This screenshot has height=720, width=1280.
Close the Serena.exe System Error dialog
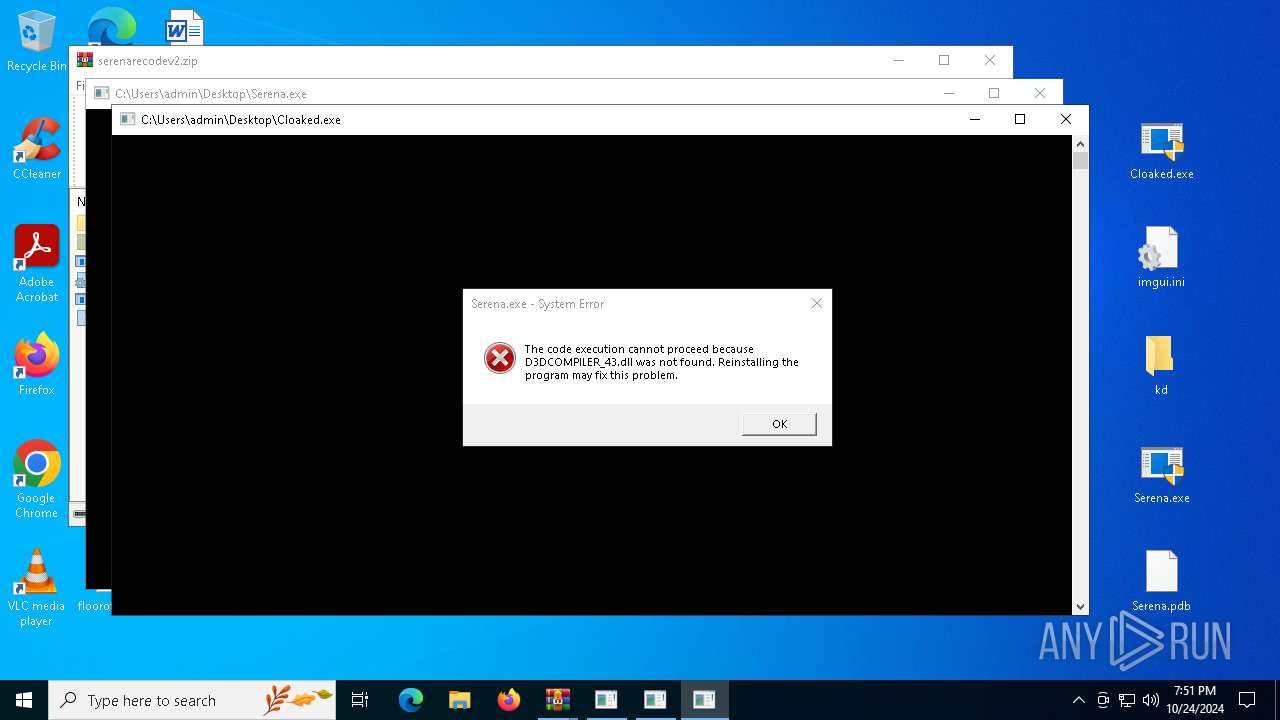817,303
